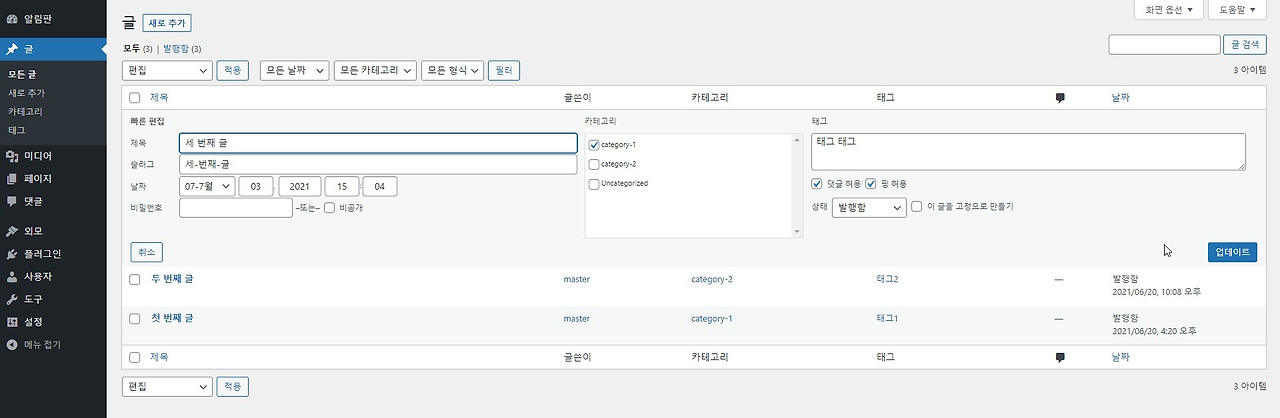
Task: Open 댓글 menu icon
Action: tap(12, 201)
